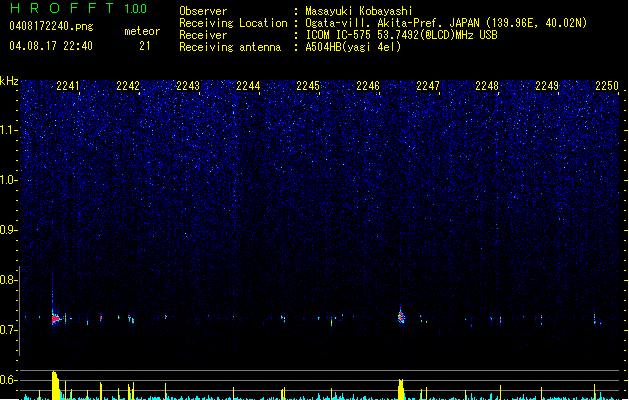Screen dimensions: 629x400
Task: Click the kHz axis unit label
Action: coord(9,81)
